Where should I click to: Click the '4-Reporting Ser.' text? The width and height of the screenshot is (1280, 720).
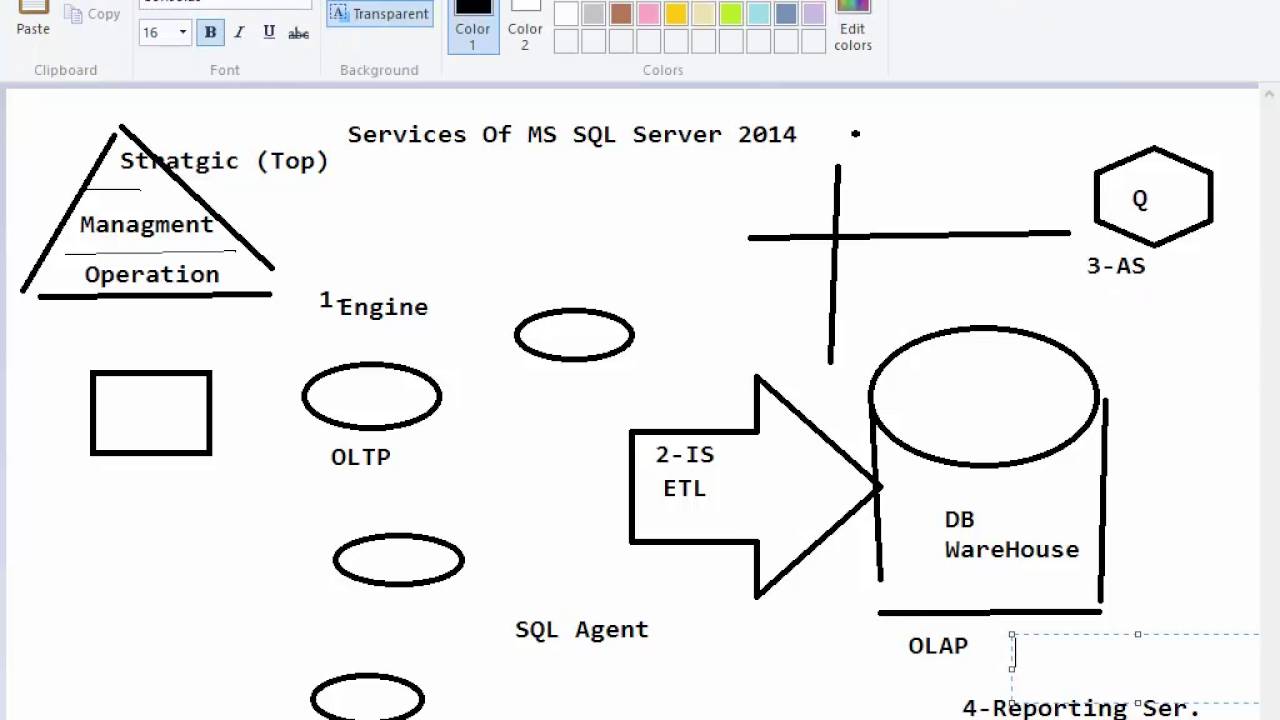click(x=1081, y=708)
